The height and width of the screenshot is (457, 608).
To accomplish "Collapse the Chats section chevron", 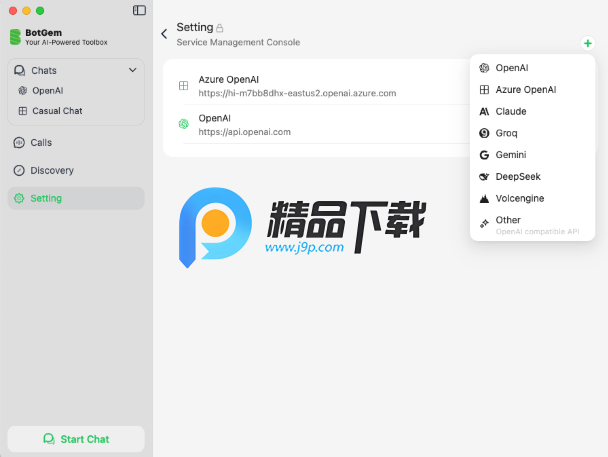I will tap(133, 70).
